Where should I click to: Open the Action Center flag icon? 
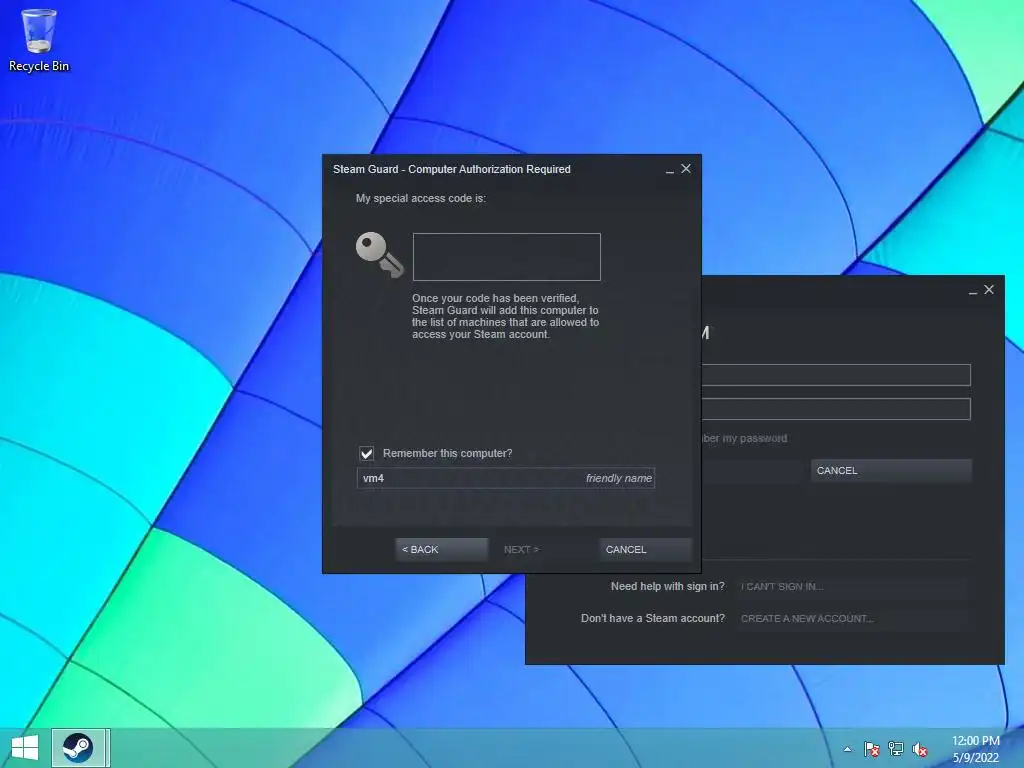coord(872,749)
